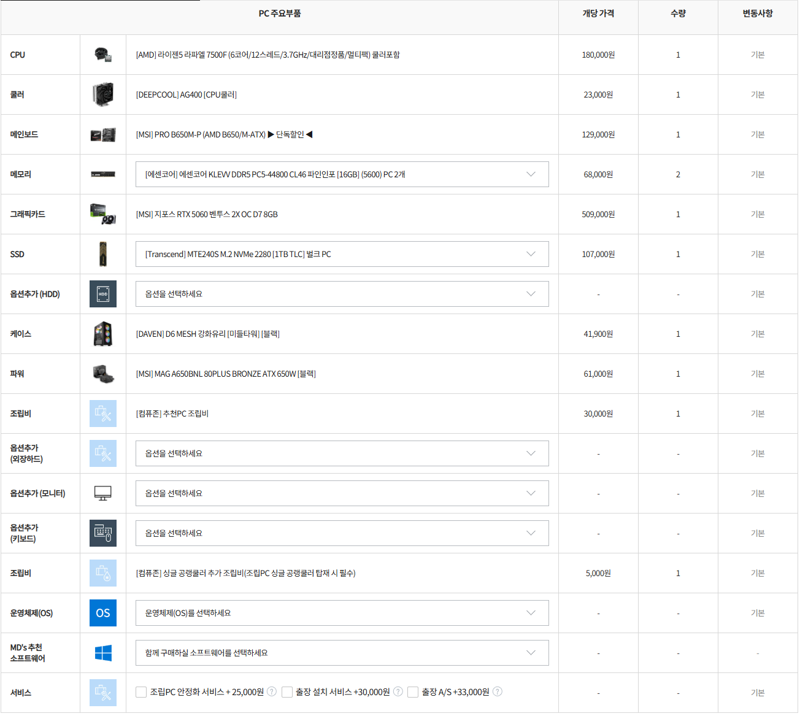This screenshot has width=800, height=716.
Task: Open the 옵션추가 (모니터) dropdown
Action: coord(342,493)
